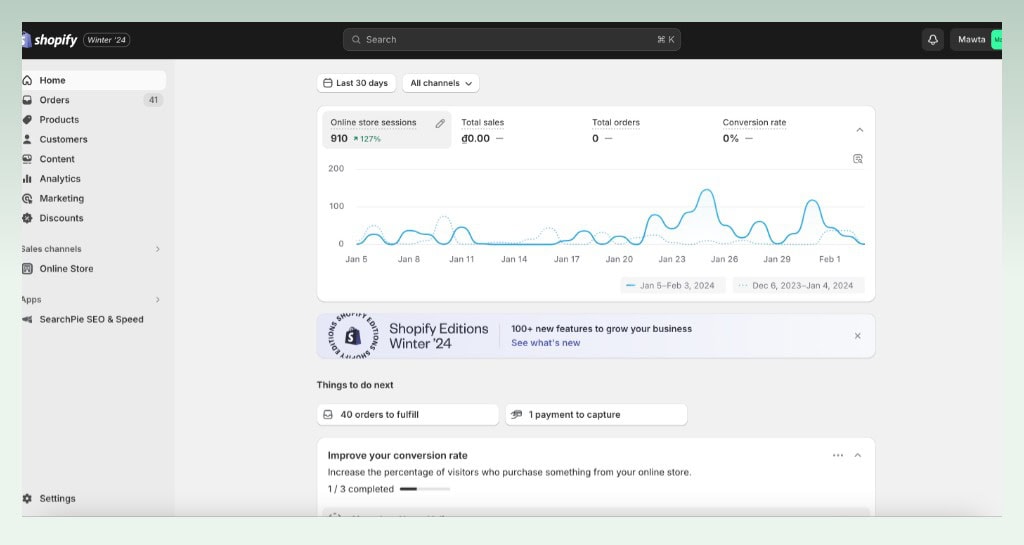The image size is (1024, 545).
Task: Click the Online Store storefront icon
Action: point(27,268)
